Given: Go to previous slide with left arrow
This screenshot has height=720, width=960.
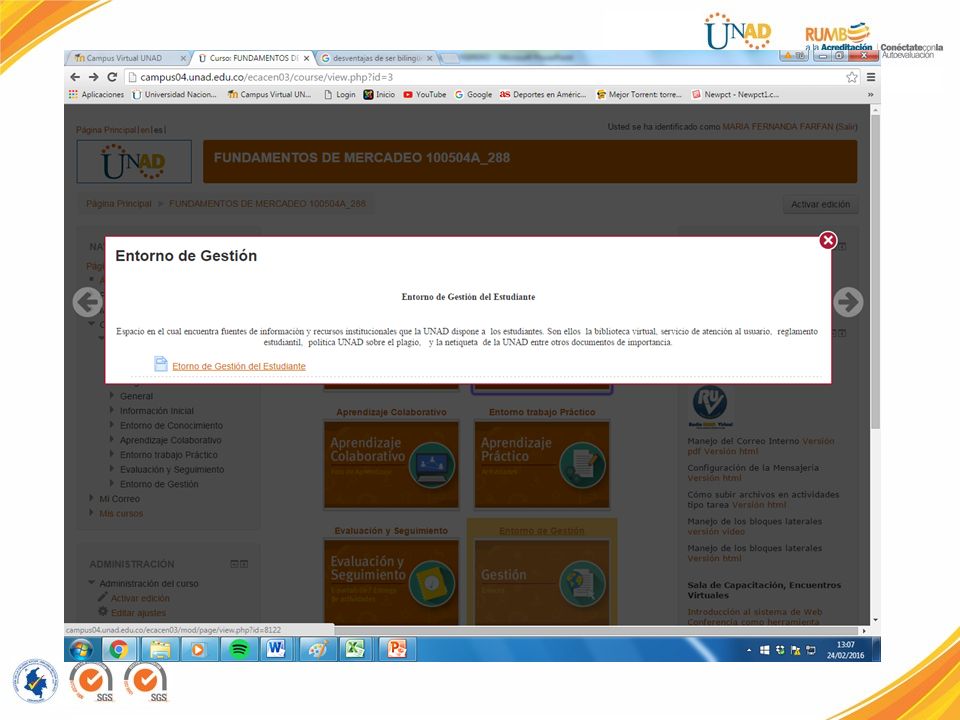Looking at the screenshot, I should pyautogui.click(x=88, y=302).
